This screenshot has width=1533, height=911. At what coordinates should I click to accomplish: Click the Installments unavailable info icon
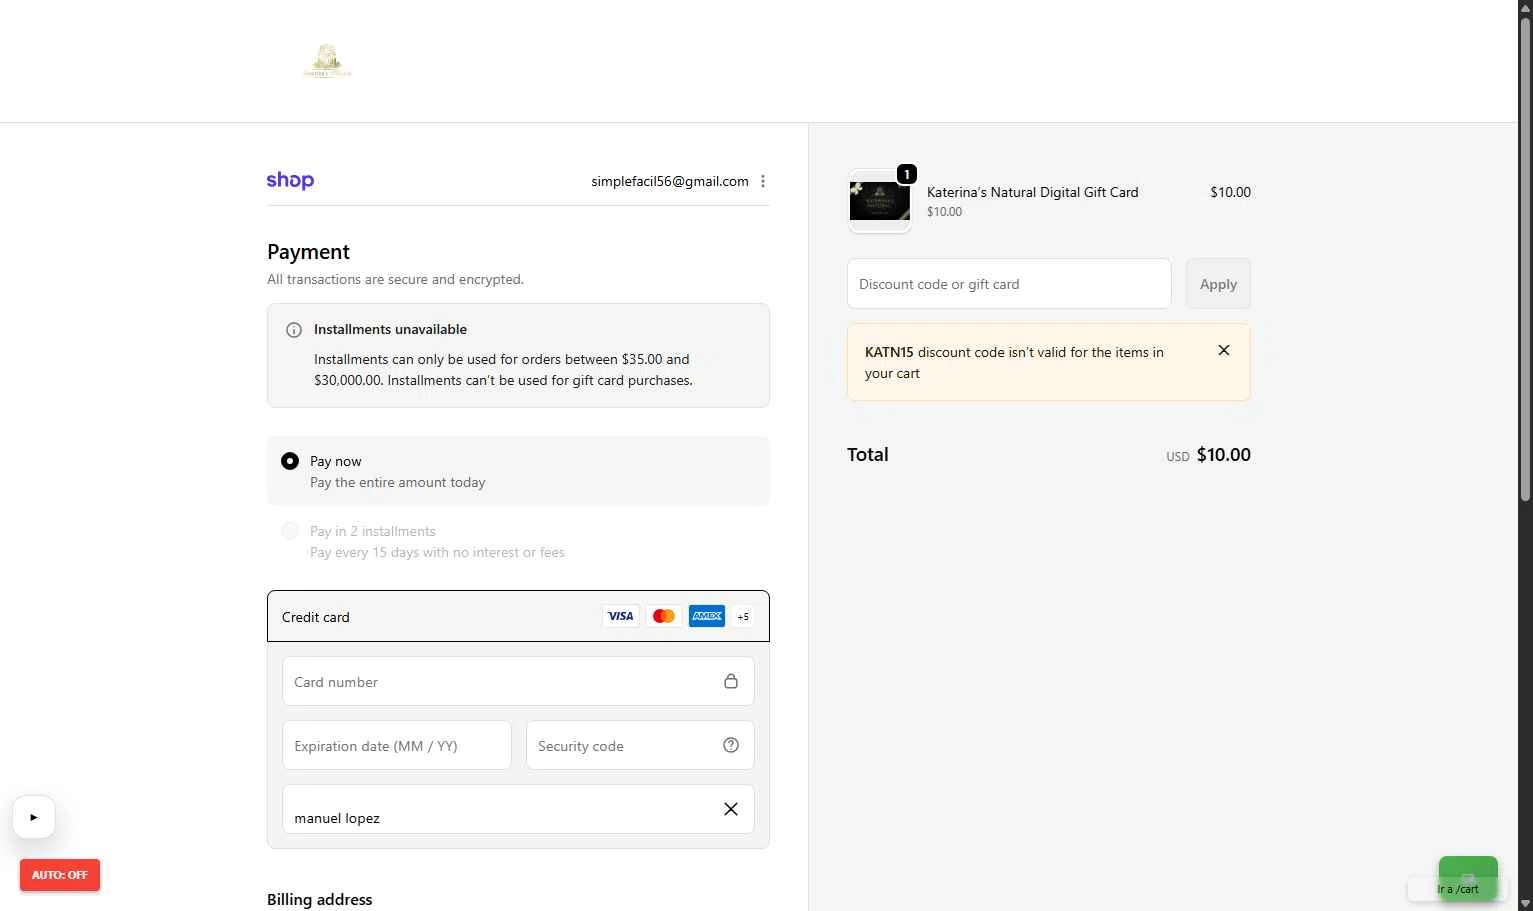(x=294, y=330)
